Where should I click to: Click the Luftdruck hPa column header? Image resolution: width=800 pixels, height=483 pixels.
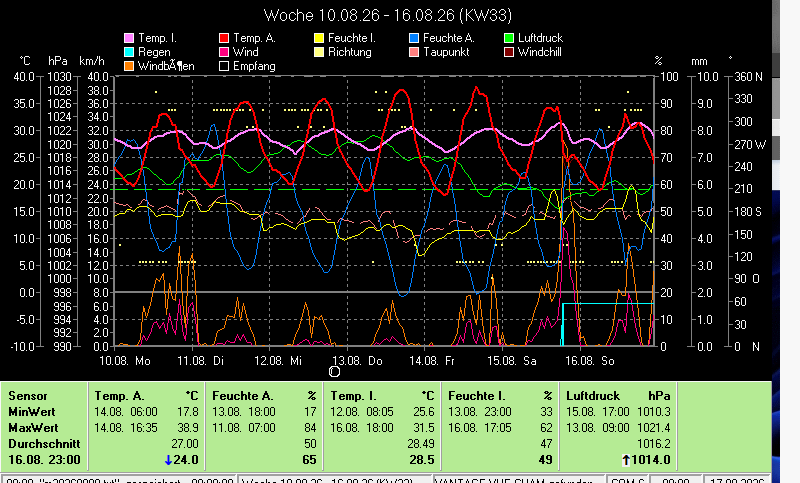click(618, 396)
